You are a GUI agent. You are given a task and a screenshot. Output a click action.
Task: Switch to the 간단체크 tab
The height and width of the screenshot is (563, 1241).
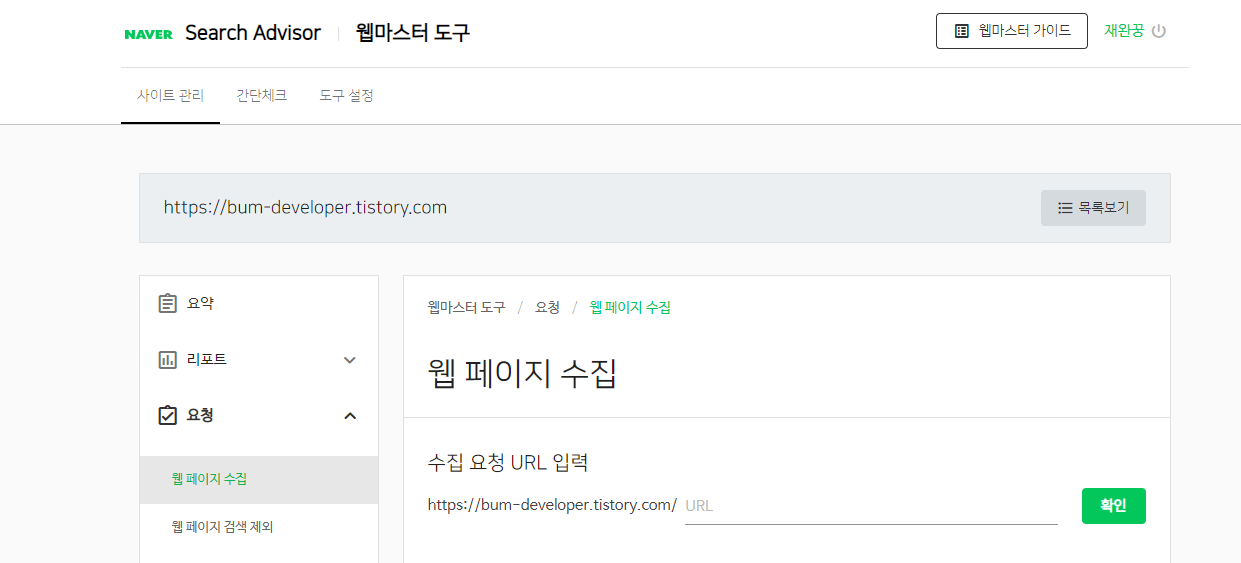point(261,96)
